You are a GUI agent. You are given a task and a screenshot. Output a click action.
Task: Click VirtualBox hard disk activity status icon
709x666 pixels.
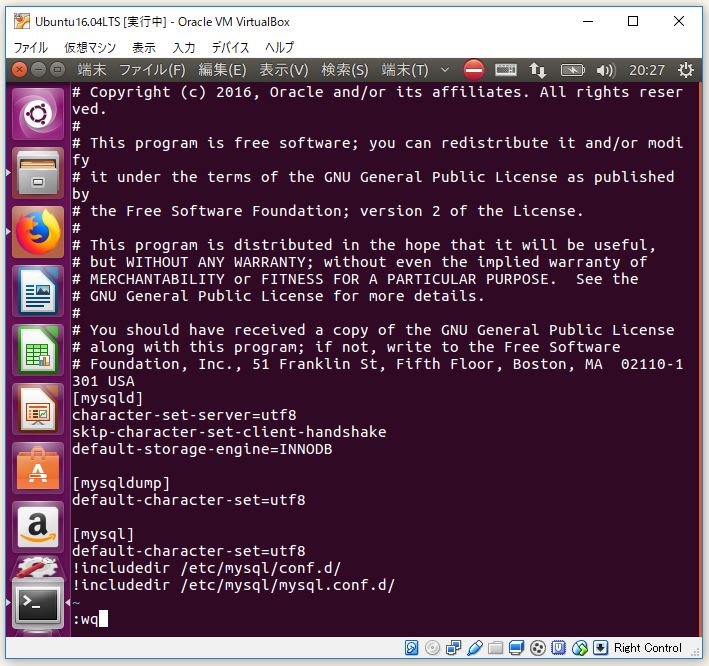411,648
